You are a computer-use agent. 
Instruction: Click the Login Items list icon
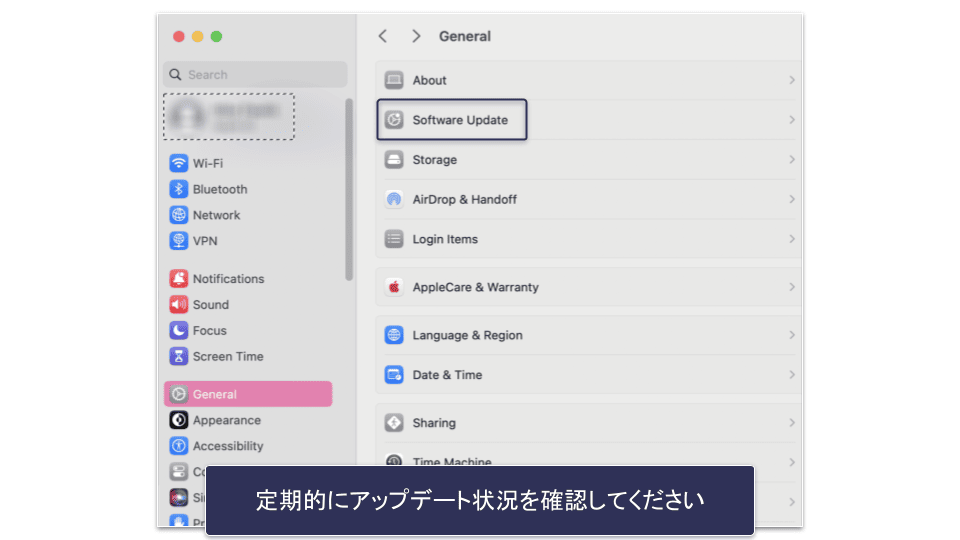(394, 239)
